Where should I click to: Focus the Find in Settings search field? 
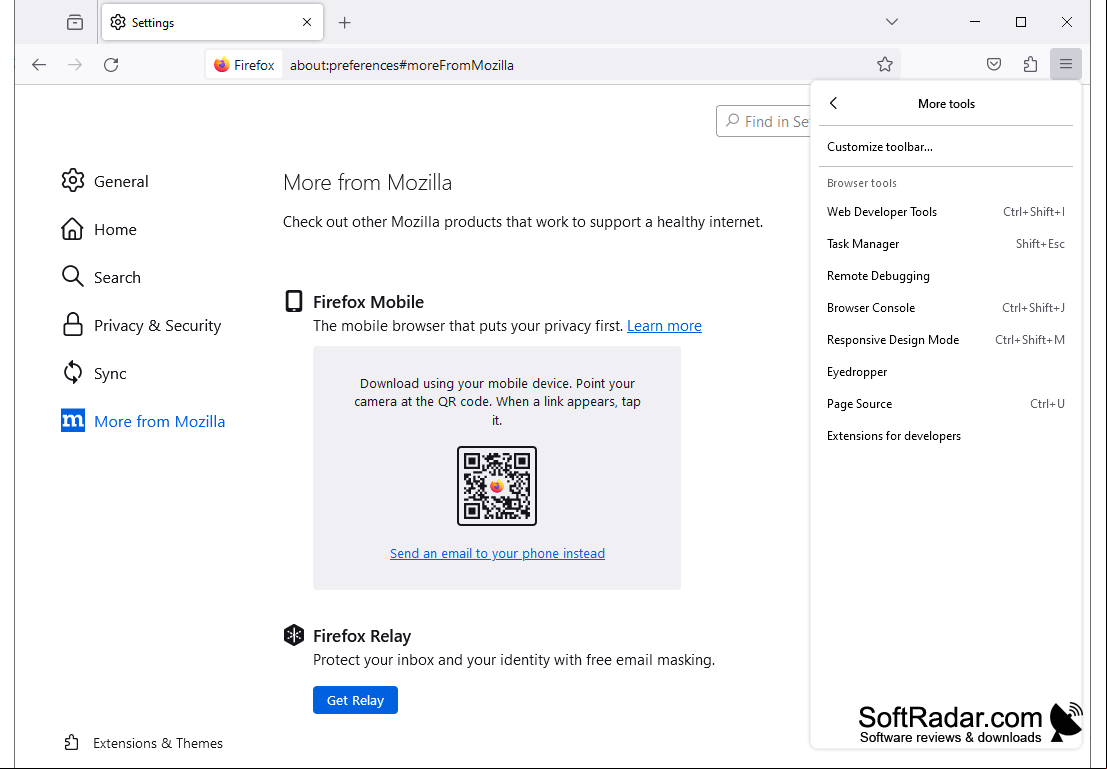click(763, 121)
